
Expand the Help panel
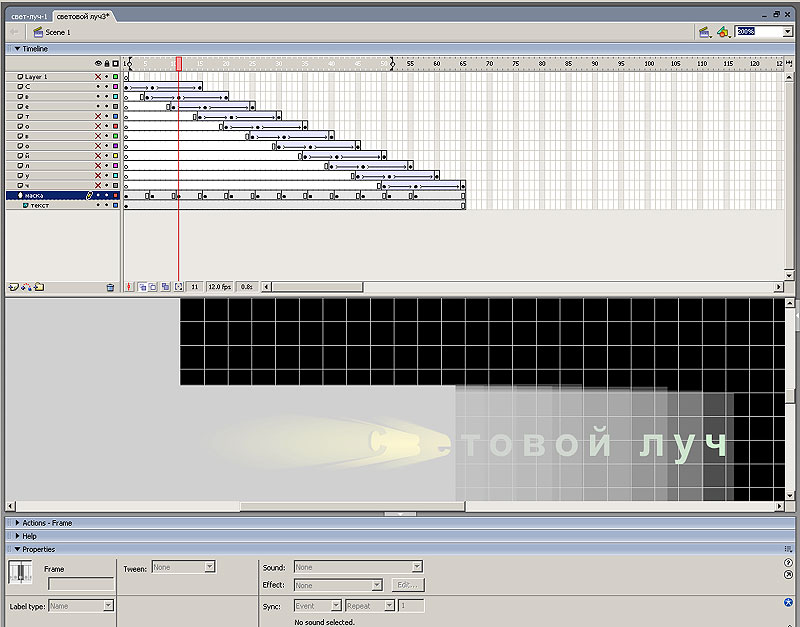(29, 535)
